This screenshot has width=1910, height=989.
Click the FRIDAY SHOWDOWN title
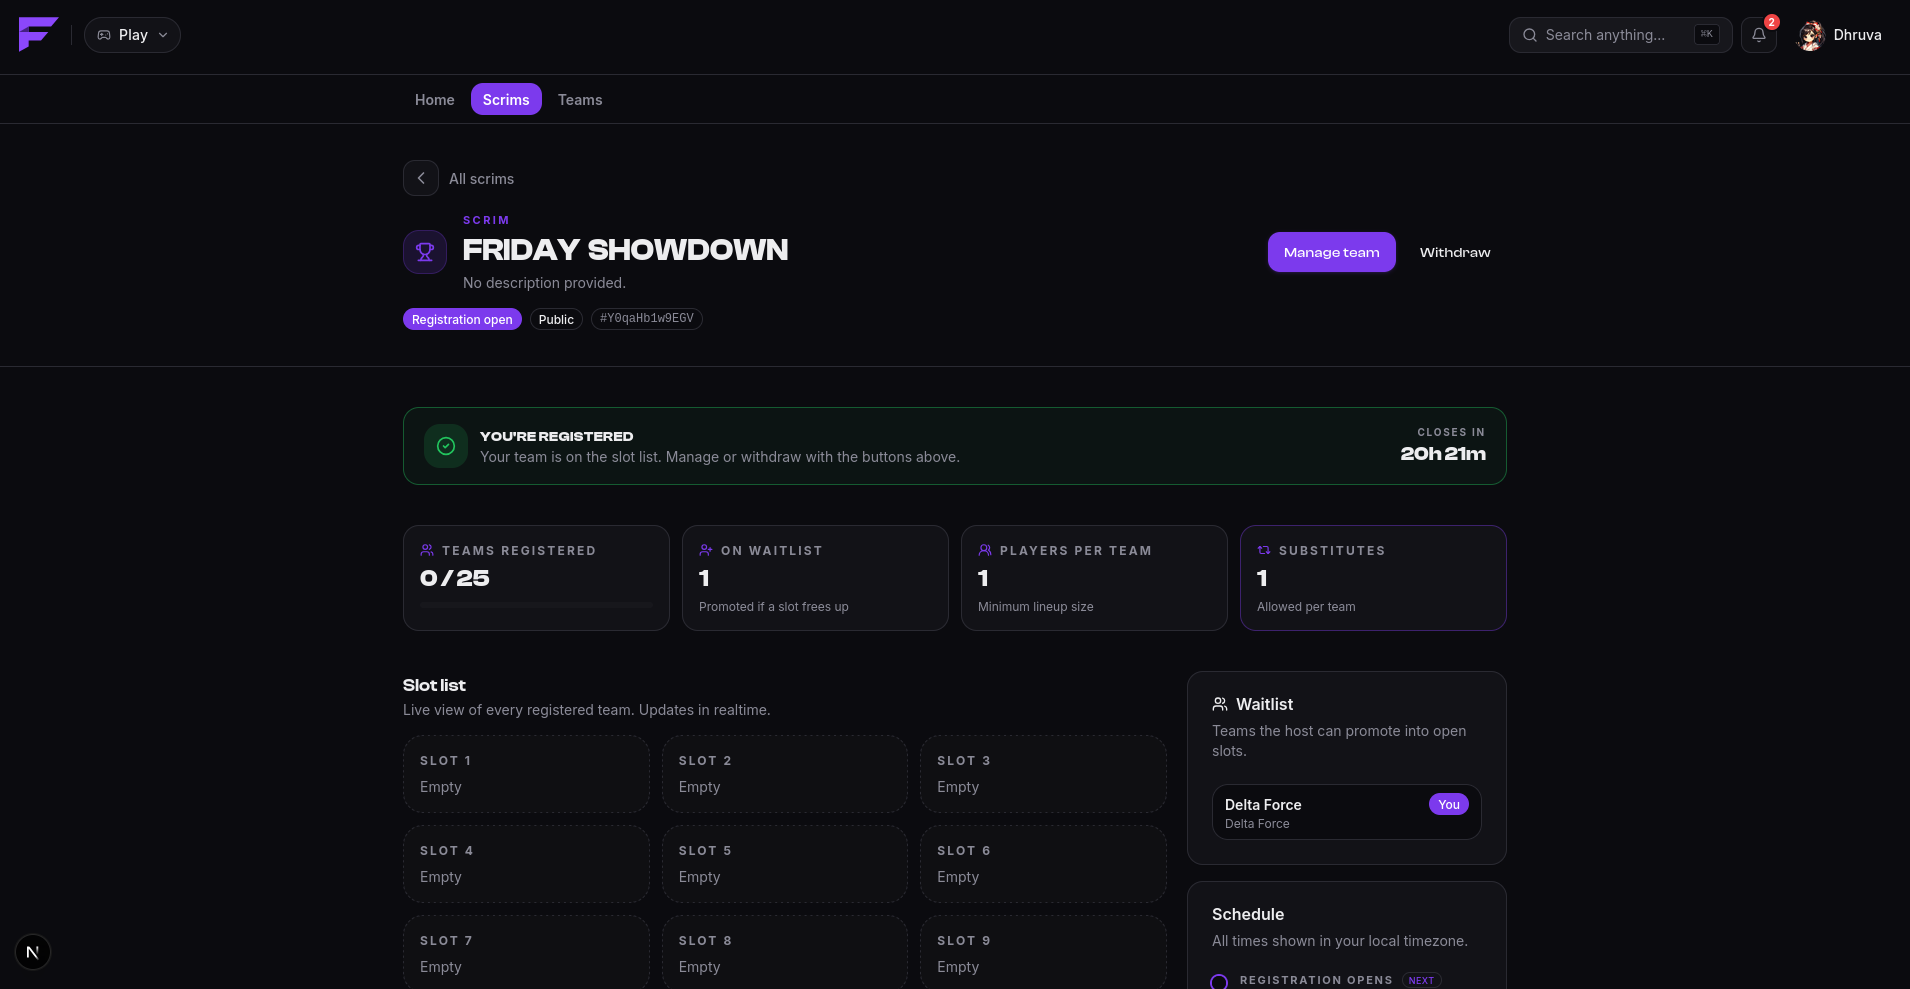tap(625, 250)
